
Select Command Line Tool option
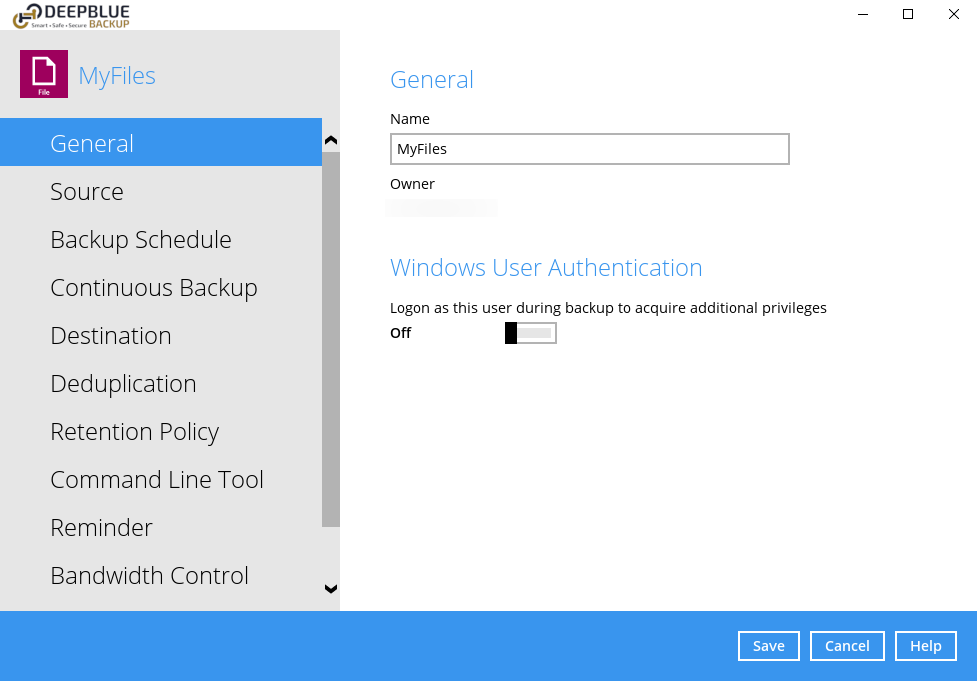point(157,480)
